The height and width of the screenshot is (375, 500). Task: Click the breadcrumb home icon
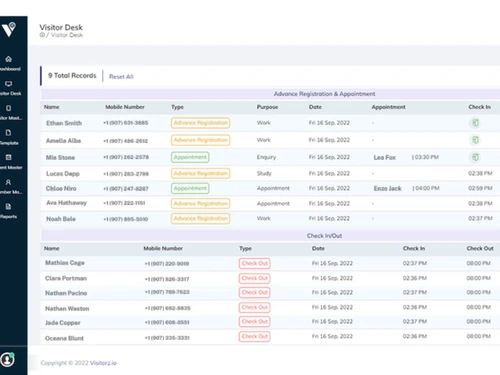42,35
